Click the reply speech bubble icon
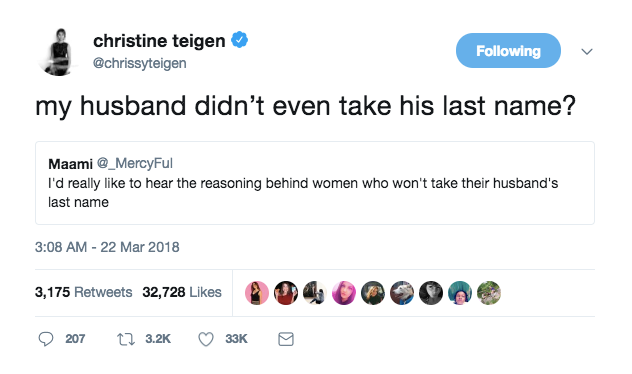The height and width of the screenshot is (374, 632). tap(46, 339)
